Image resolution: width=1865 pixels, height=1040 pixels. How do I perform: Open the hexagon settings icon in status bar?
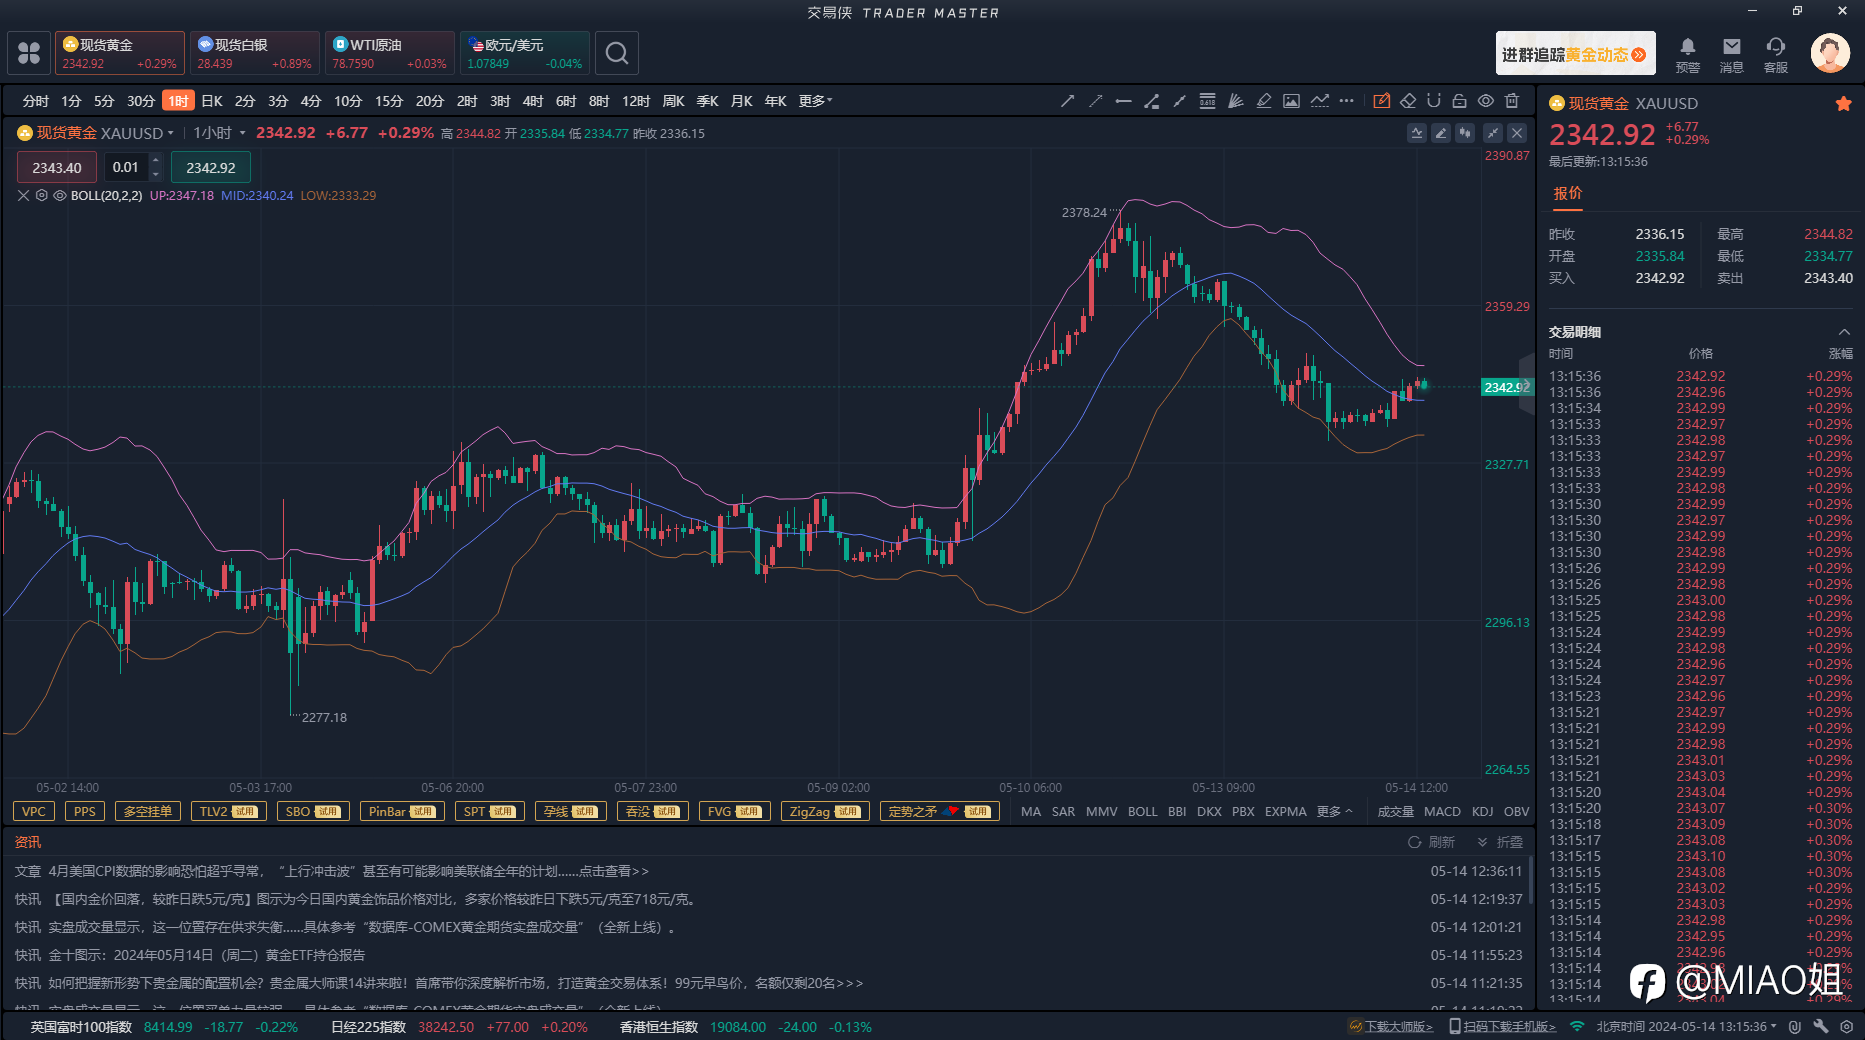(x=1846, y=1027)
